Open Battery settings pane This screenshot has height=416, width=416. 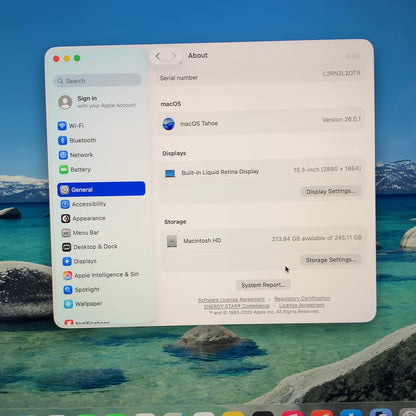pyautogui.click(x=75, y=170)
